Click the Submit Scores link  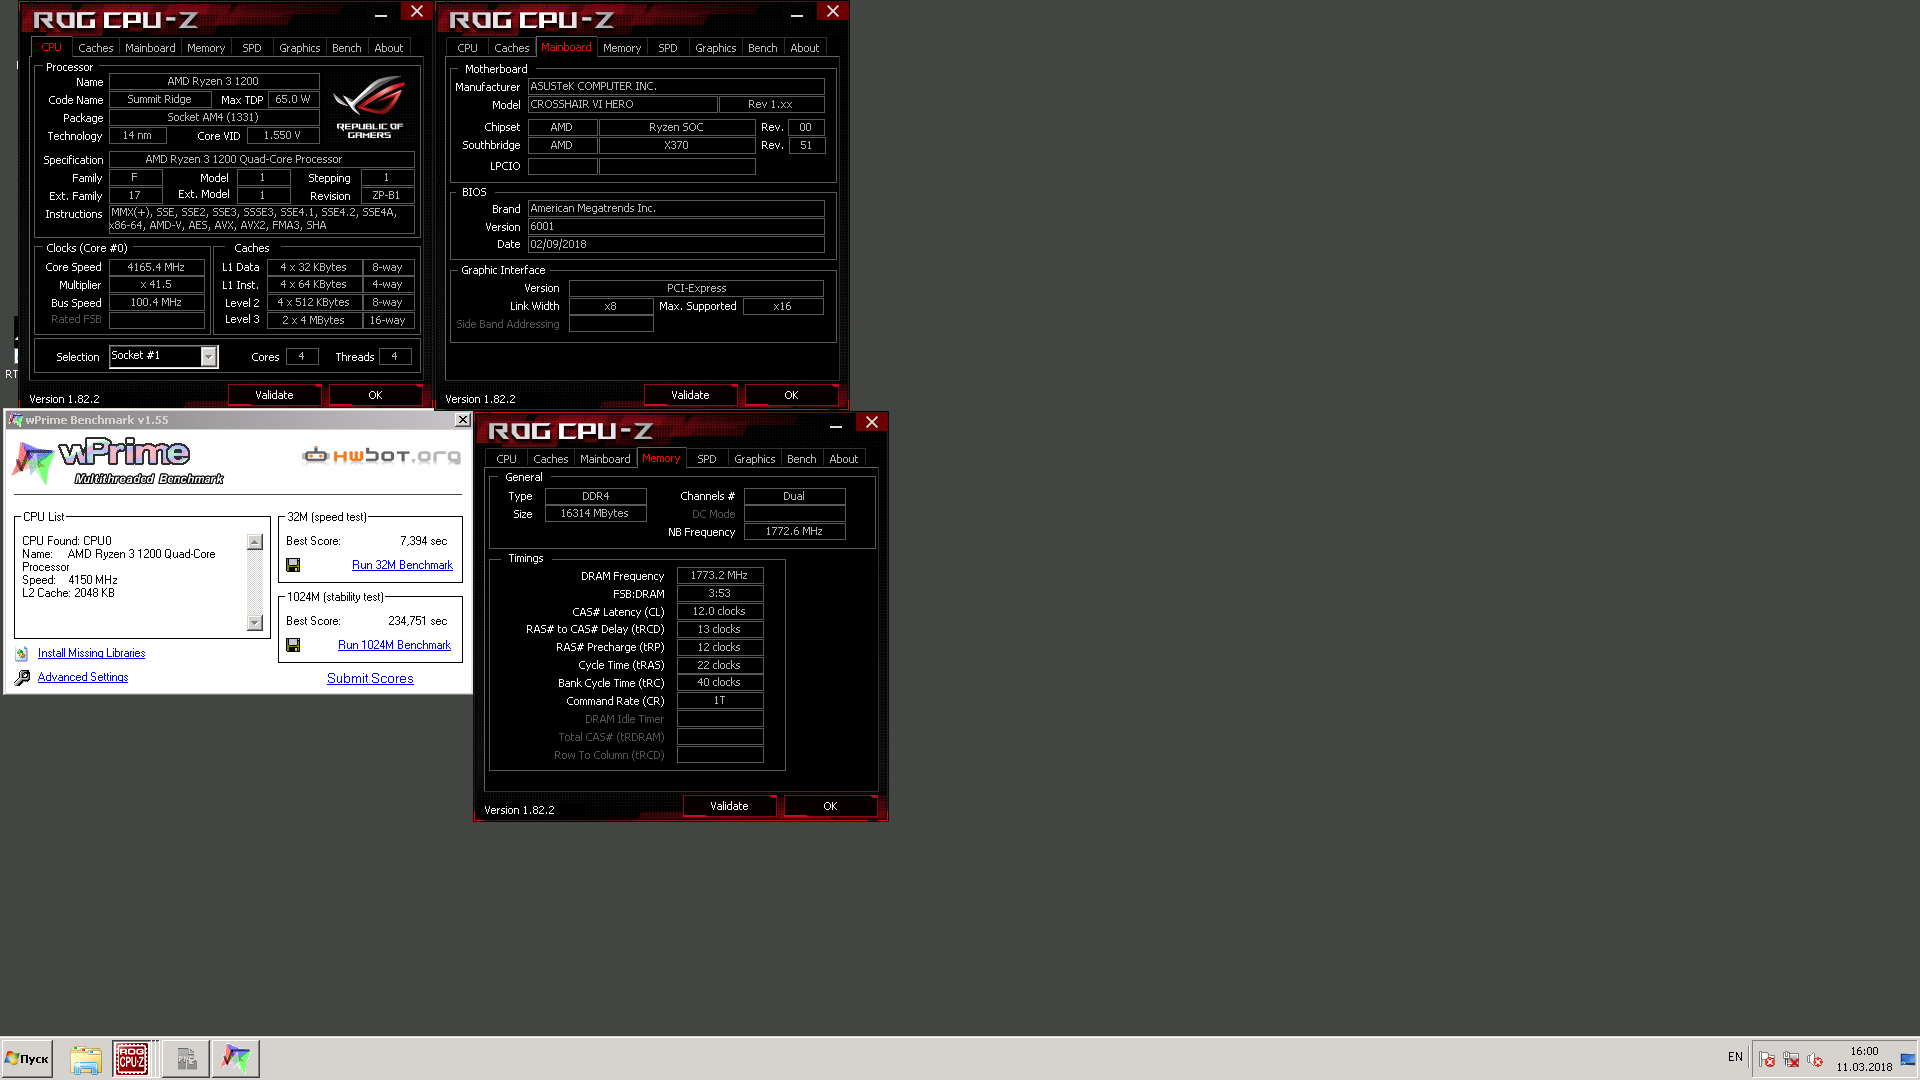click(x=370, y=678)
